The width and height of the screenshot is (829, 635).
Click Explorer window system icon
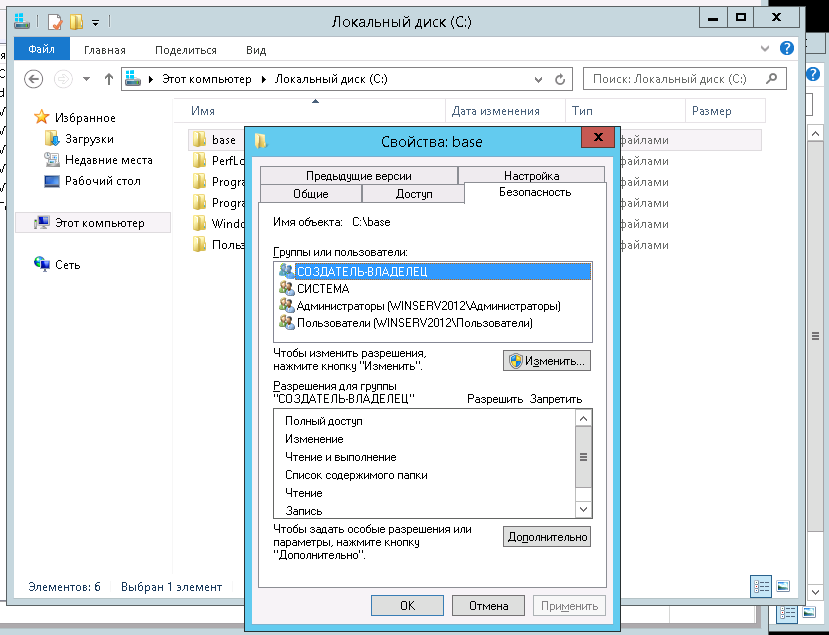click(22, 21)
